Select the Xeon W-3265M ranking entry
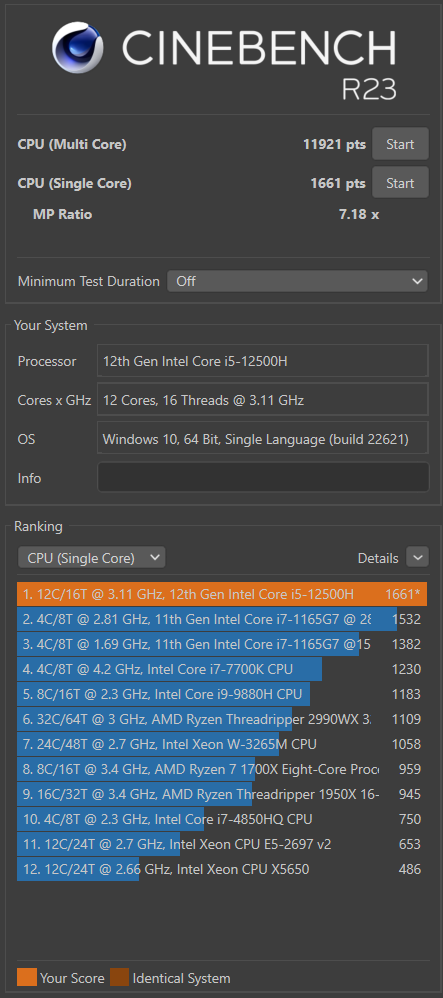 [x=222, y=744]
